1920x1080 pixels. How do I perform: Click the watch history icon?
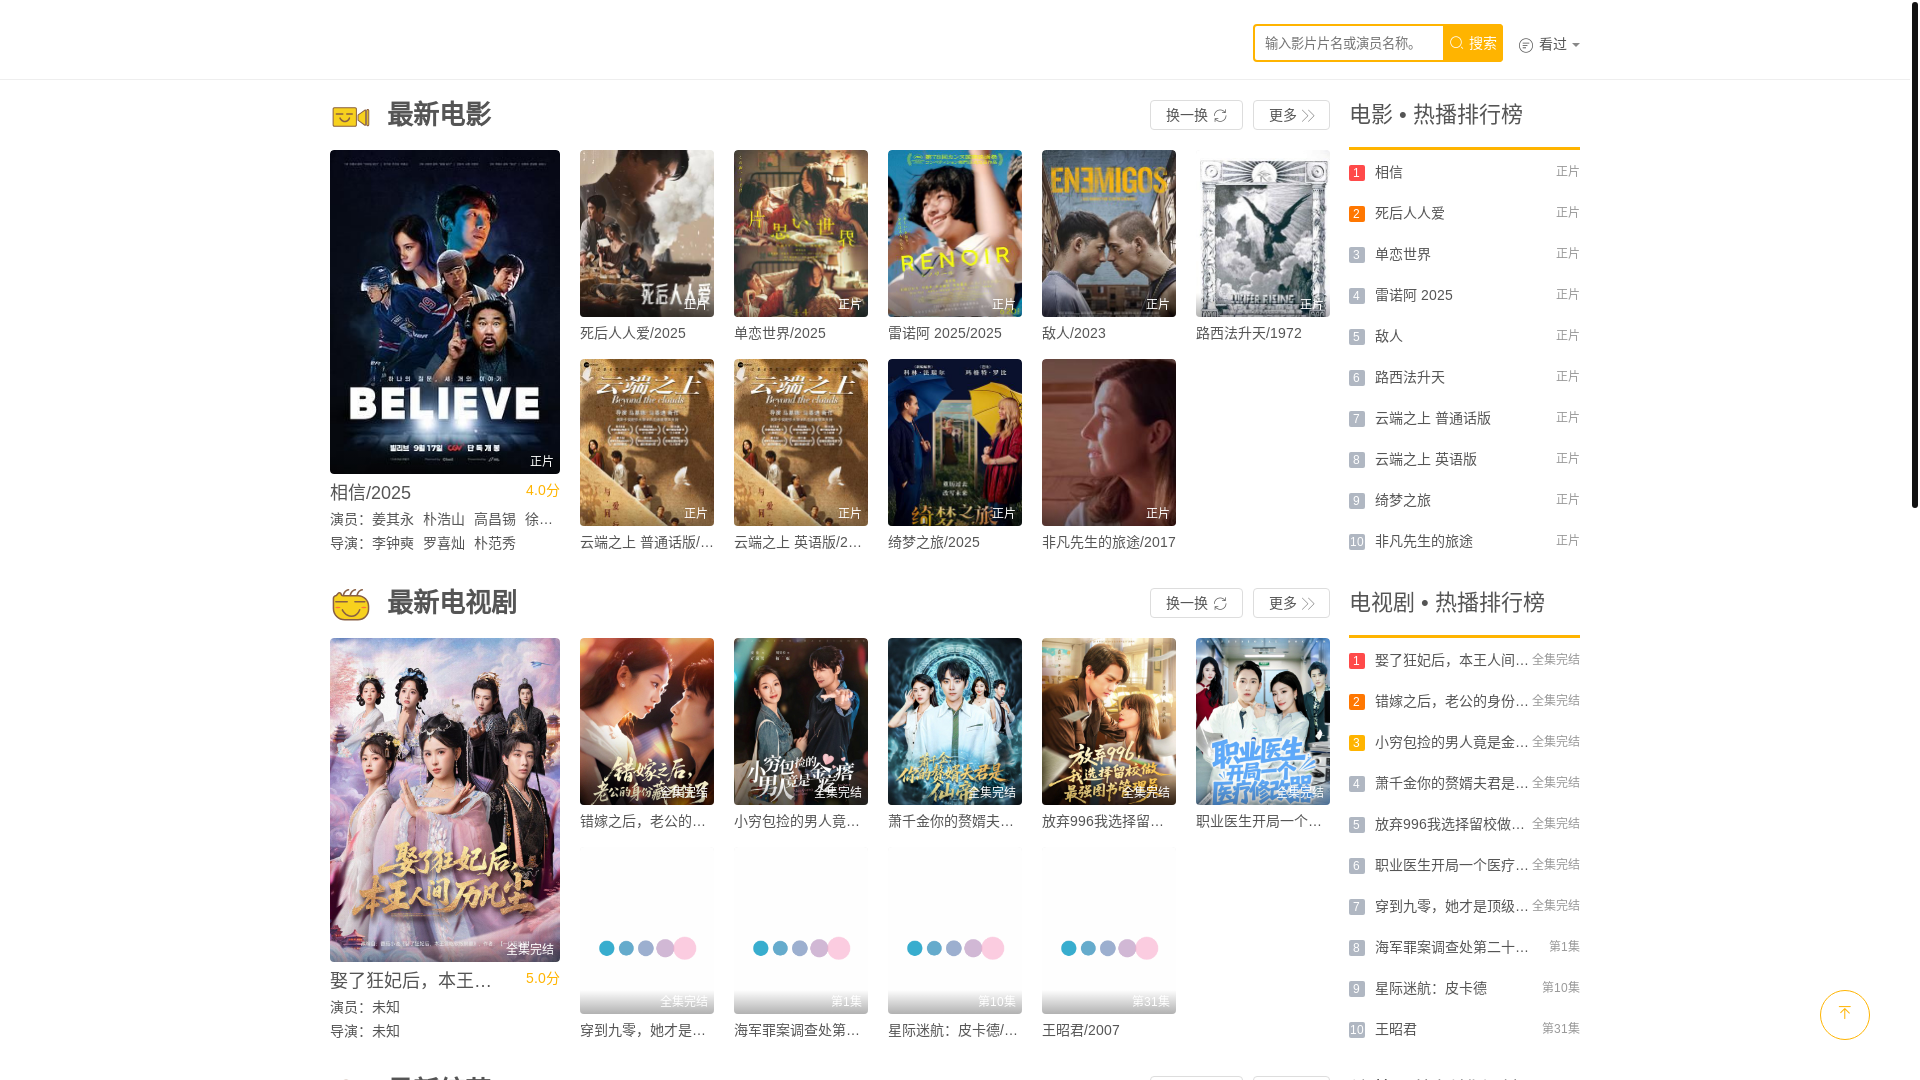pyautogui.click(x=1525, y=45)
